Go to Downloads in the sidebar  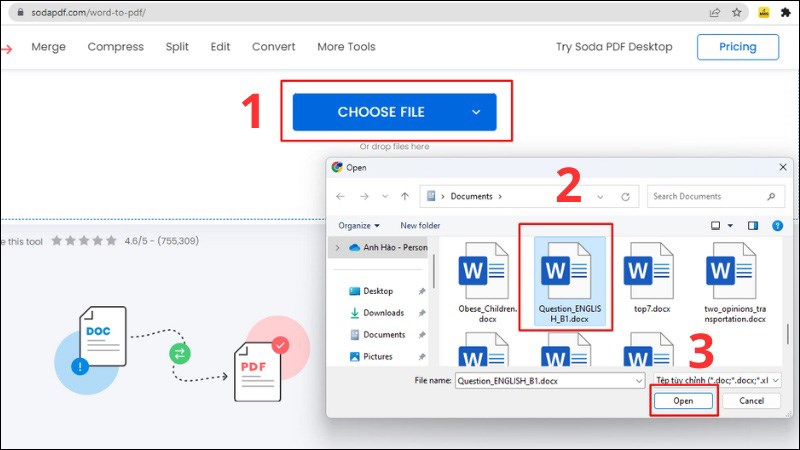pyautogui.click(x=383, y=313)
